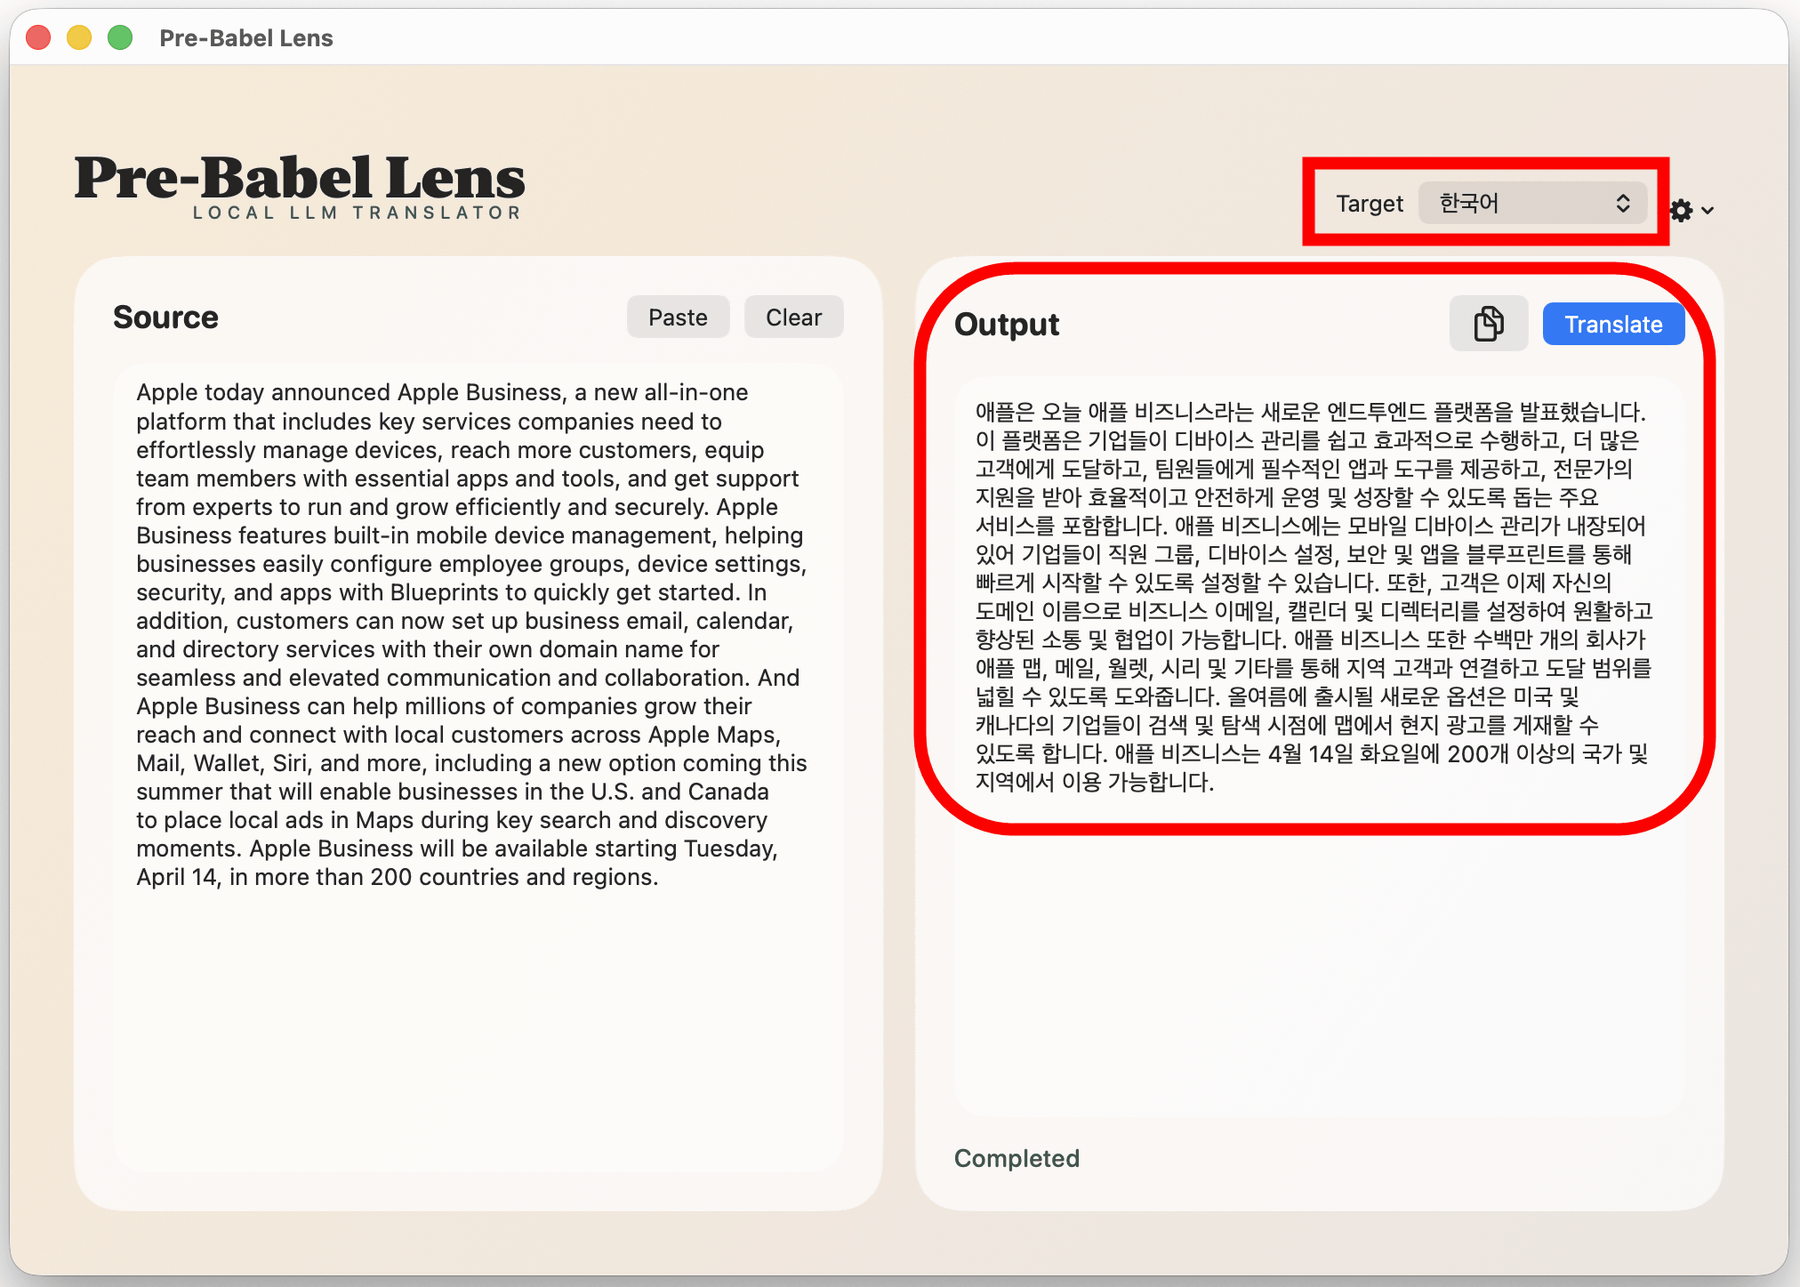Click the Pre-Babel Lens logo title
Screen dimensions: 1800x1287
(300, 177)
